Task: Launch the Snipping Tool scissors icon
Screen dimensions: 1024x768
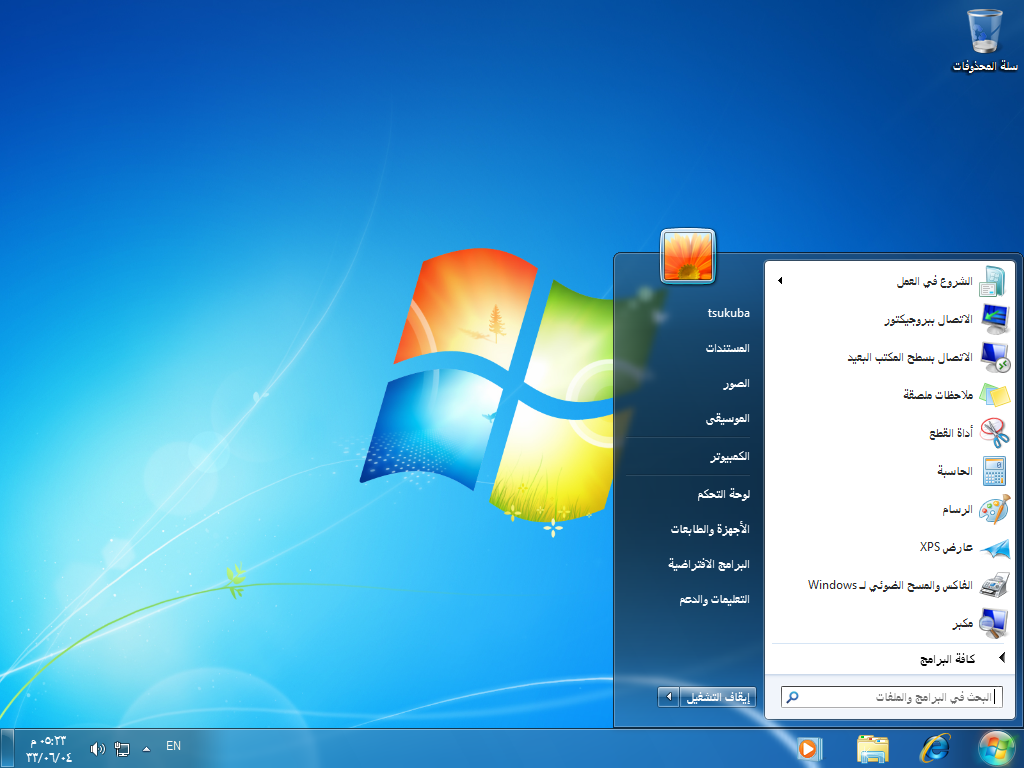Action: pos(995,433)
